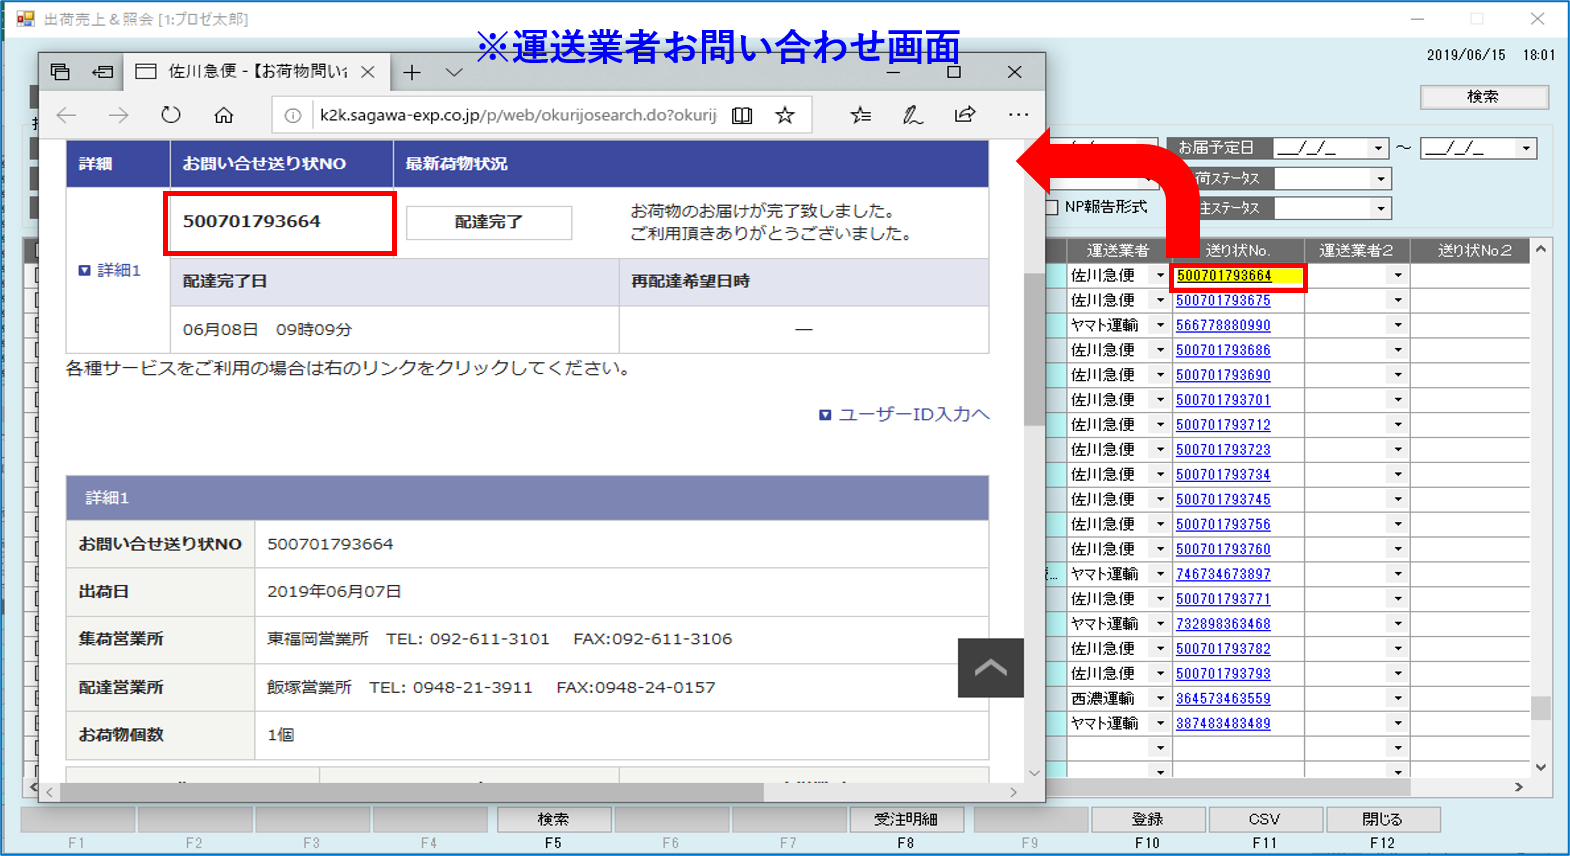Click the 登録 F10 button

coord(1147,820)
